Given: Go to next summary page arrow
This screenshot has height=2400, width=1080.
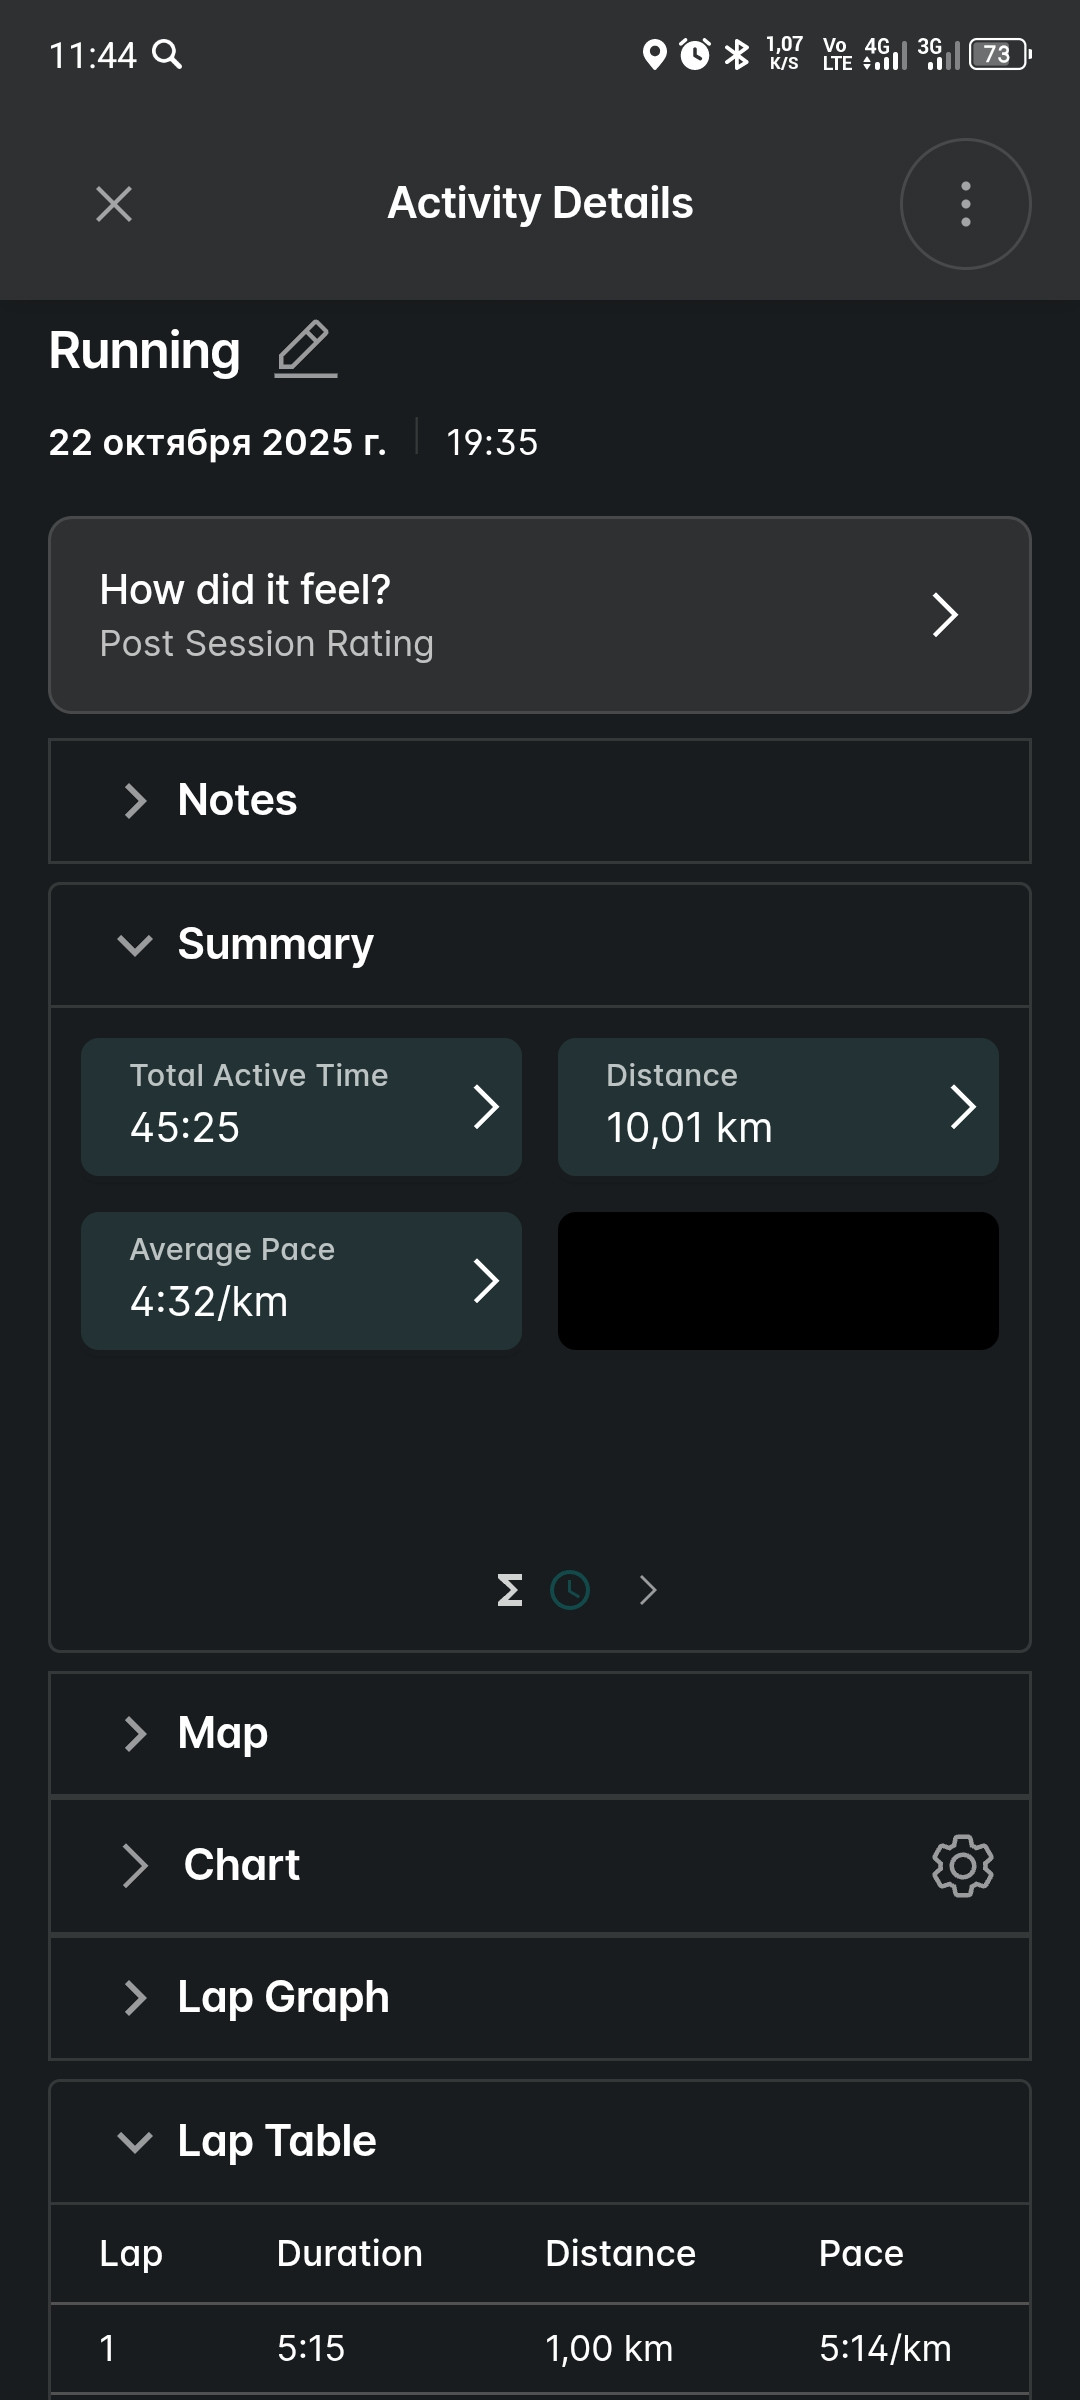Looking at the screenshot, I should (648, 1590).
